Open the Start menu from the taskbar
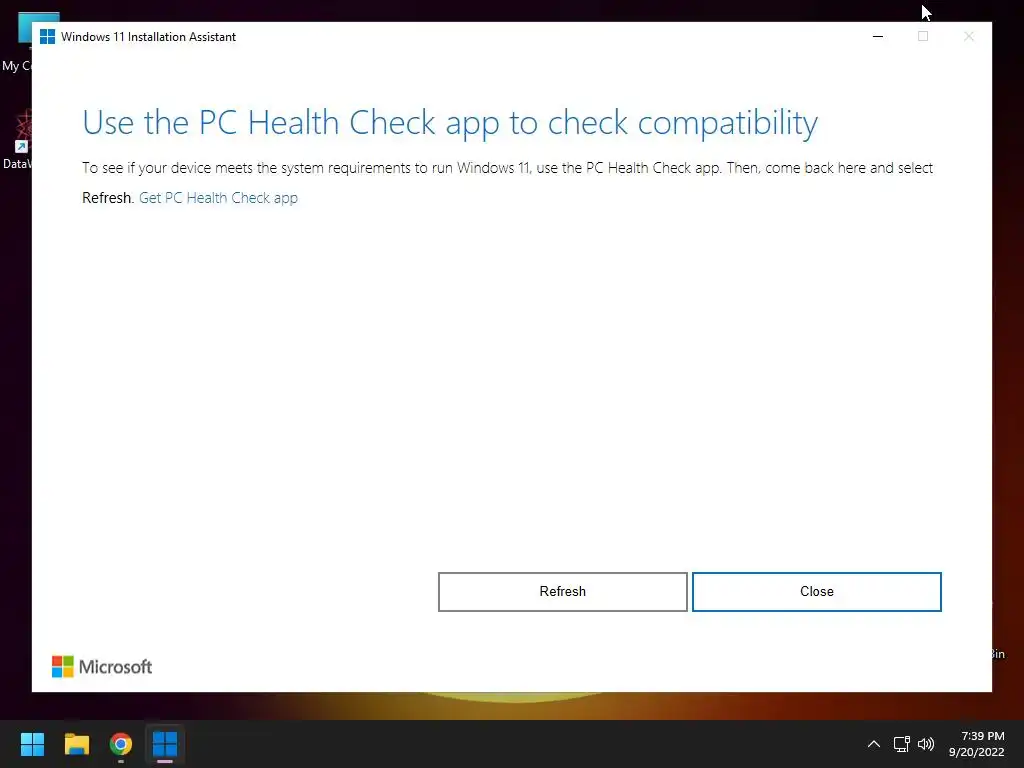This screenshot has width=1024, height=768. pyautogui.click(x=32, y=744)
